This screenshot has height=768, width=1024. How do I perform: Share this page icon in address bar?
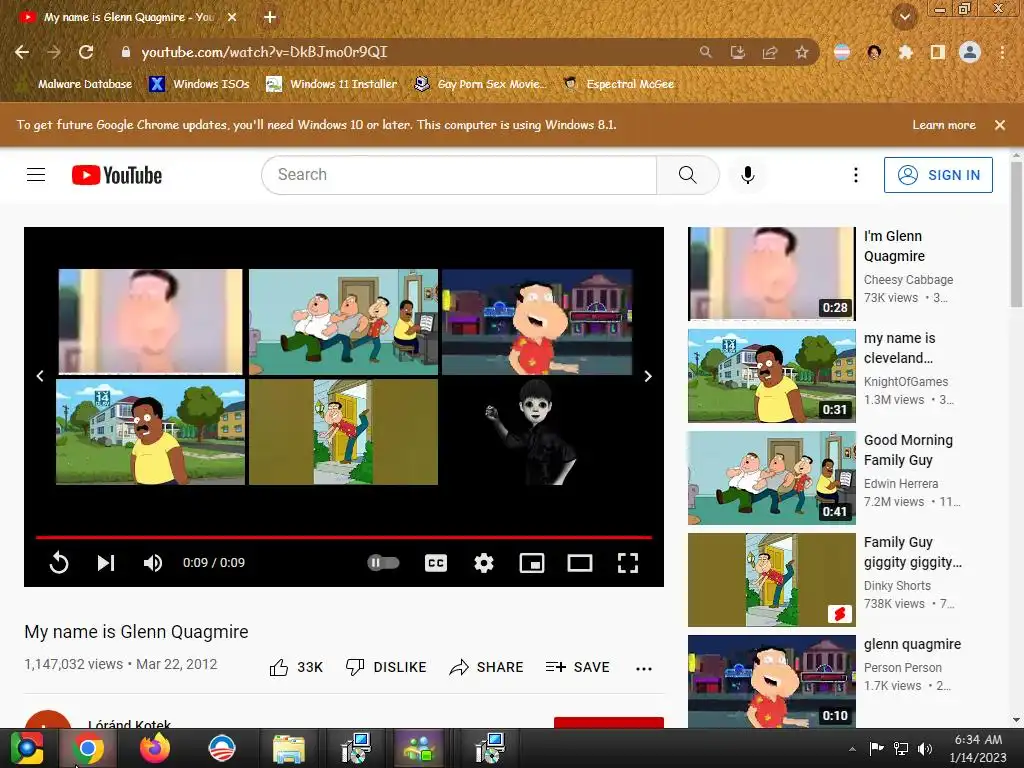770,52
